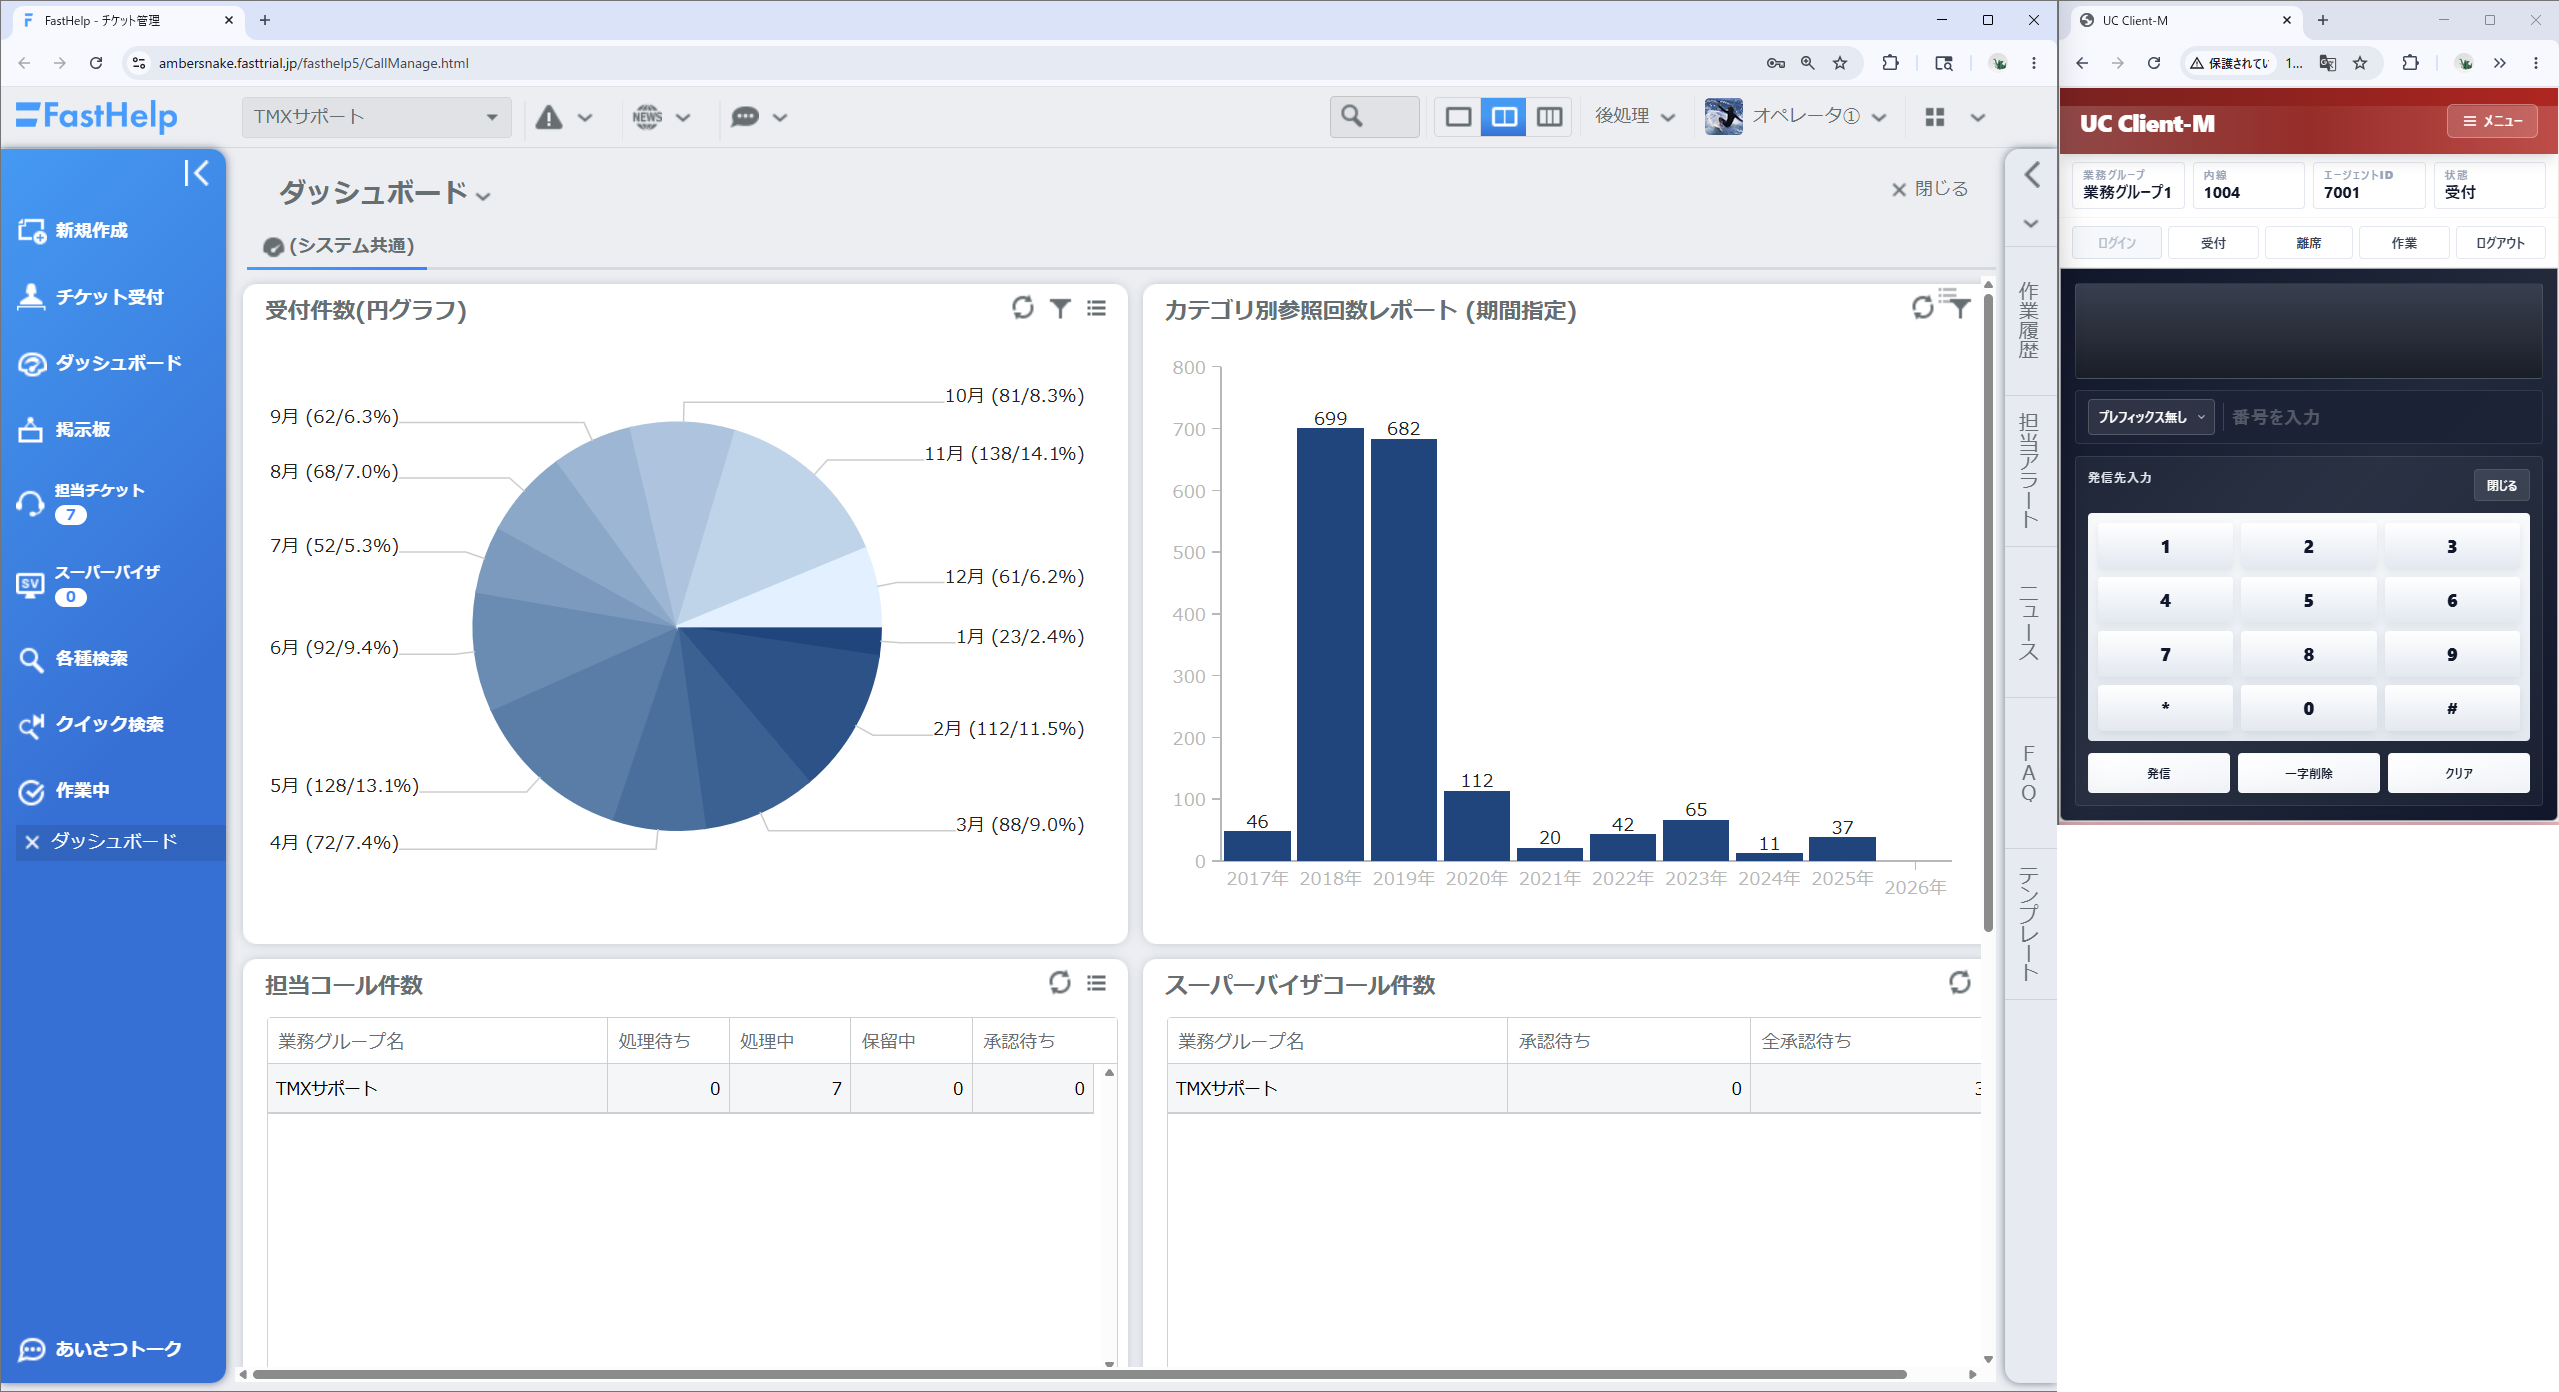Open list menu of 担当コール件数 widget

pos(1097,983)
